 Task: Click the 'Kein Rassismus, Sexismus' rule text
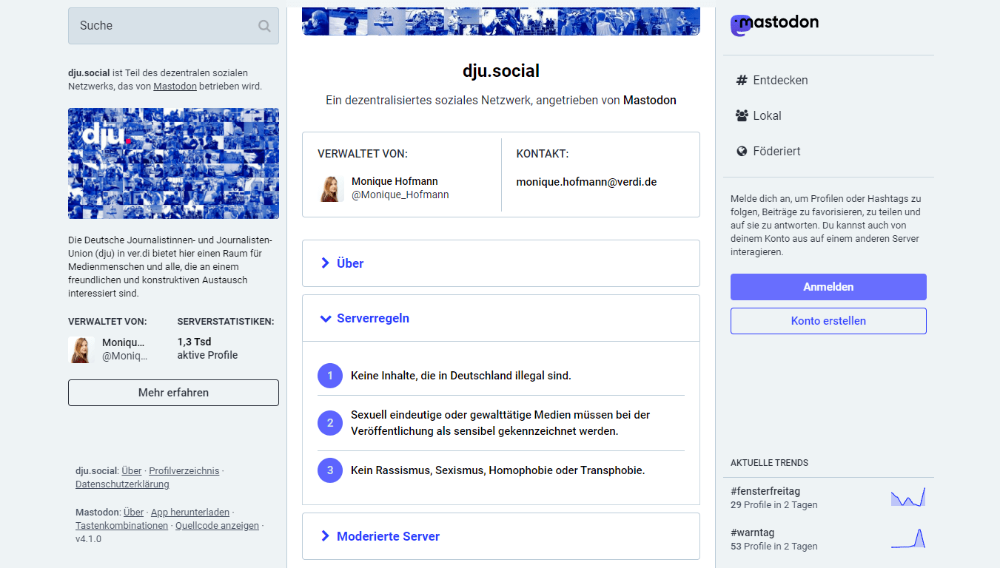pos(497,470)
